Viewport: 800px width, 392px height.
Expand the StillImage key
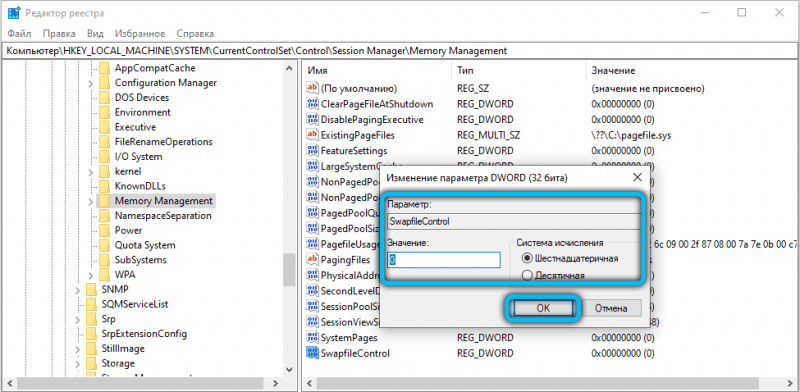78,349
